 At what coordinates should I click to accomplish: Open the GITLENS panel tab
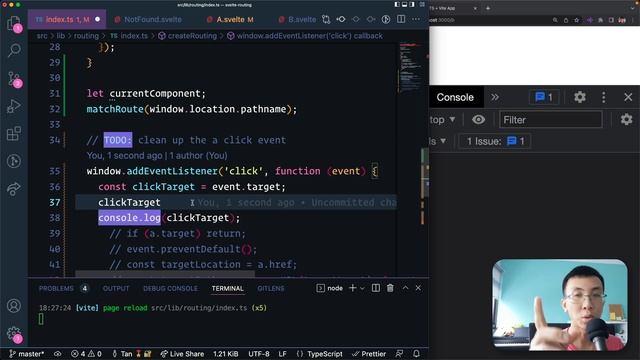[271, 288]
